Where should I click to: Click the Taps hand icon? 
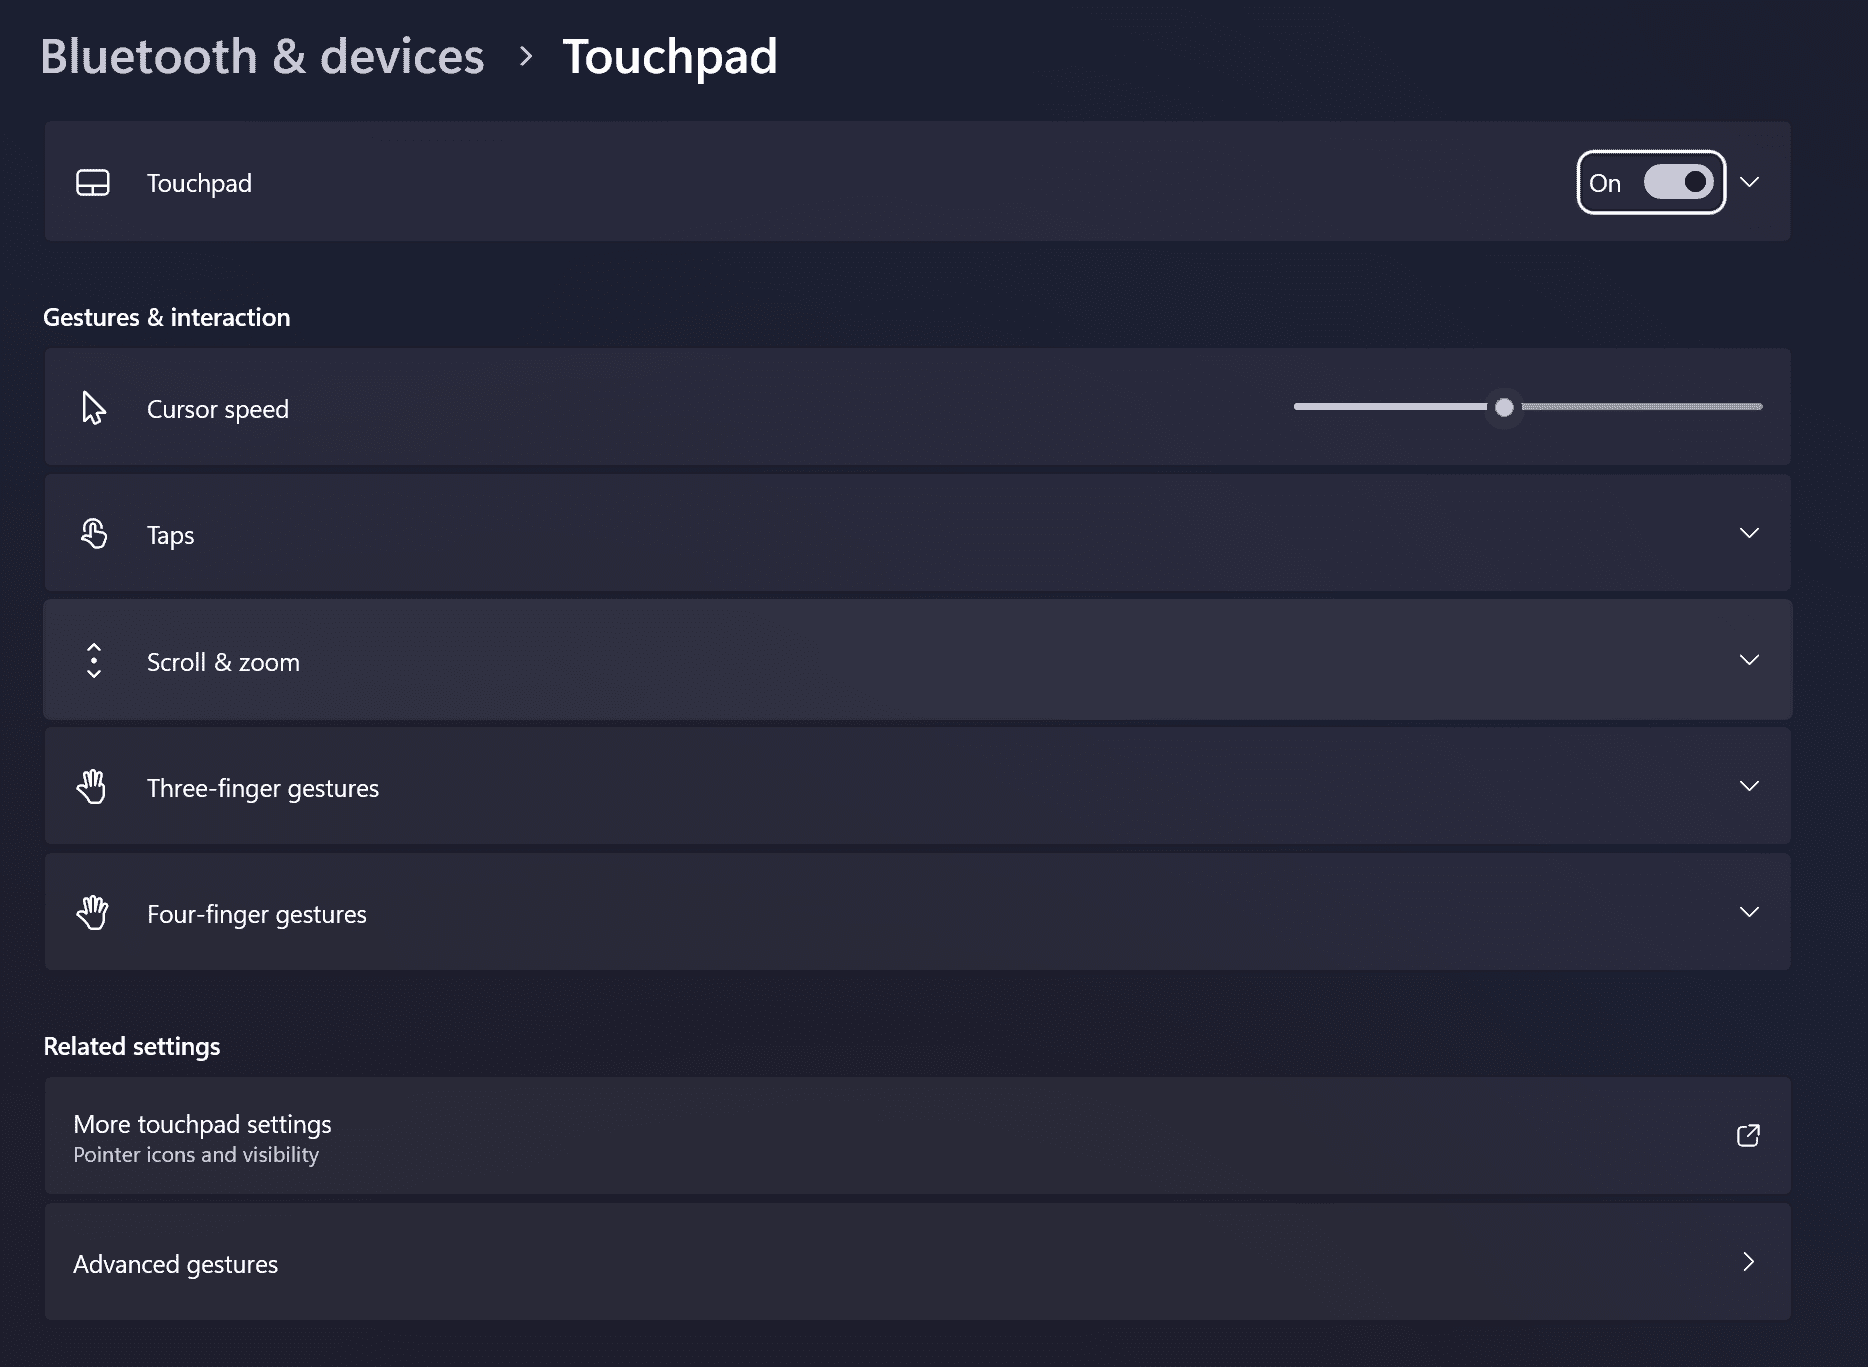point(93,534)
